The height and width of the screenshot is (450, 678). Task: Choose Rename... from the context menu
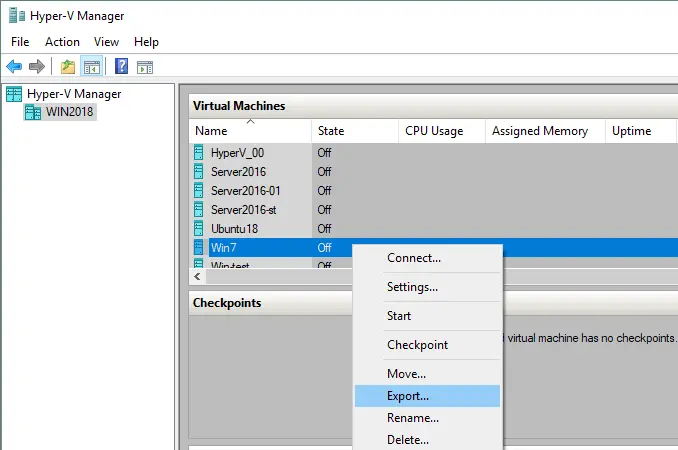tap(427, 418)
